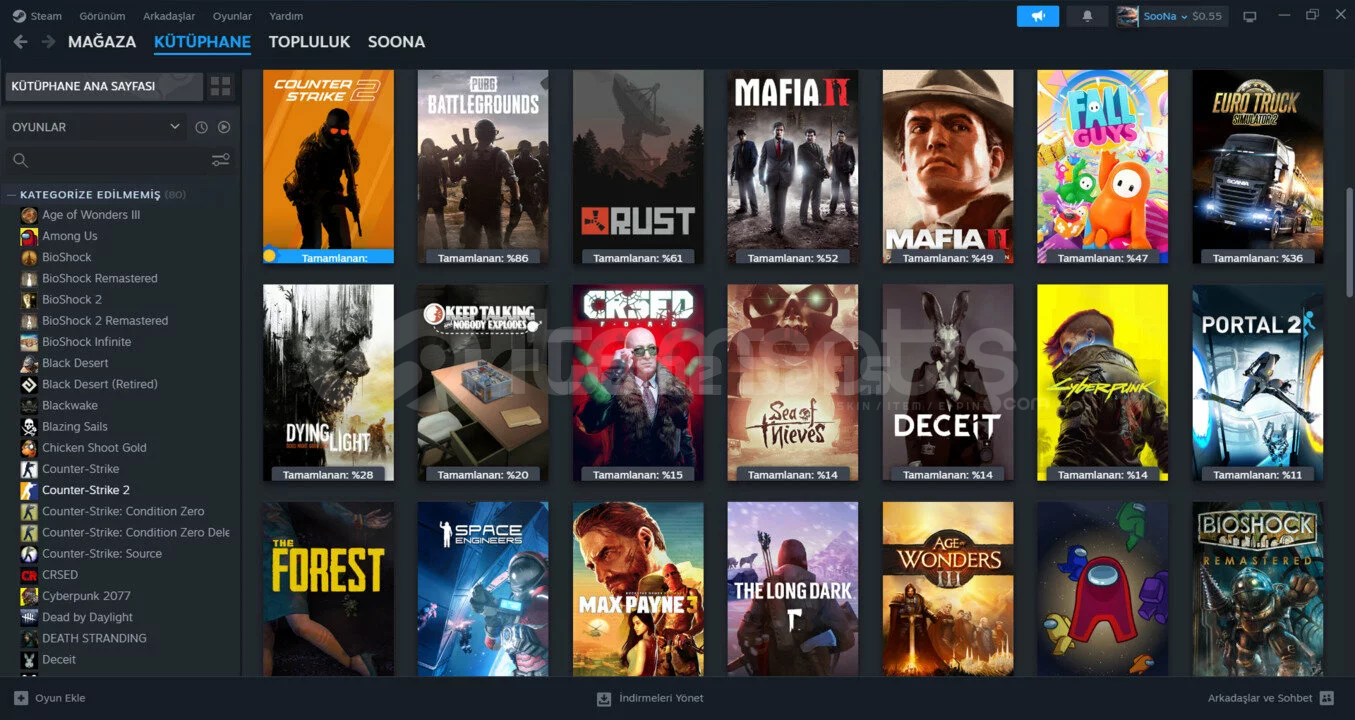Viewport: 1355px width, 720px height.
Task: Open the Görünüm menu
Action: [102, 16]
